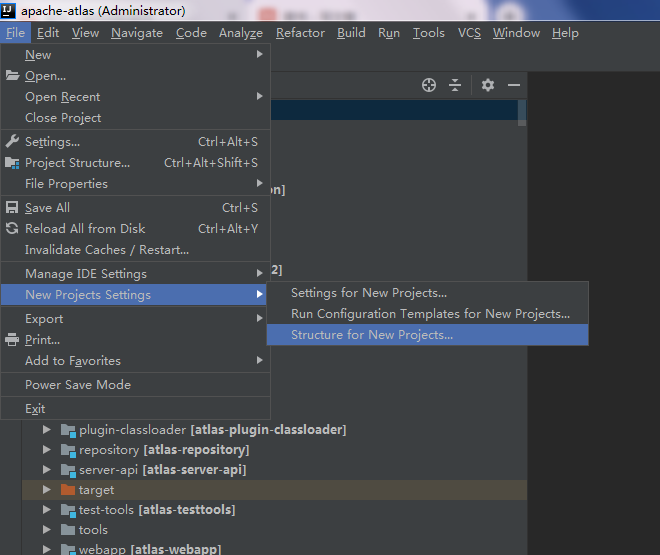Click the reload icon beside Reload All from Disk
This screenshot has height=555, width=660.
pyautogui.click(x=12, y=228)
